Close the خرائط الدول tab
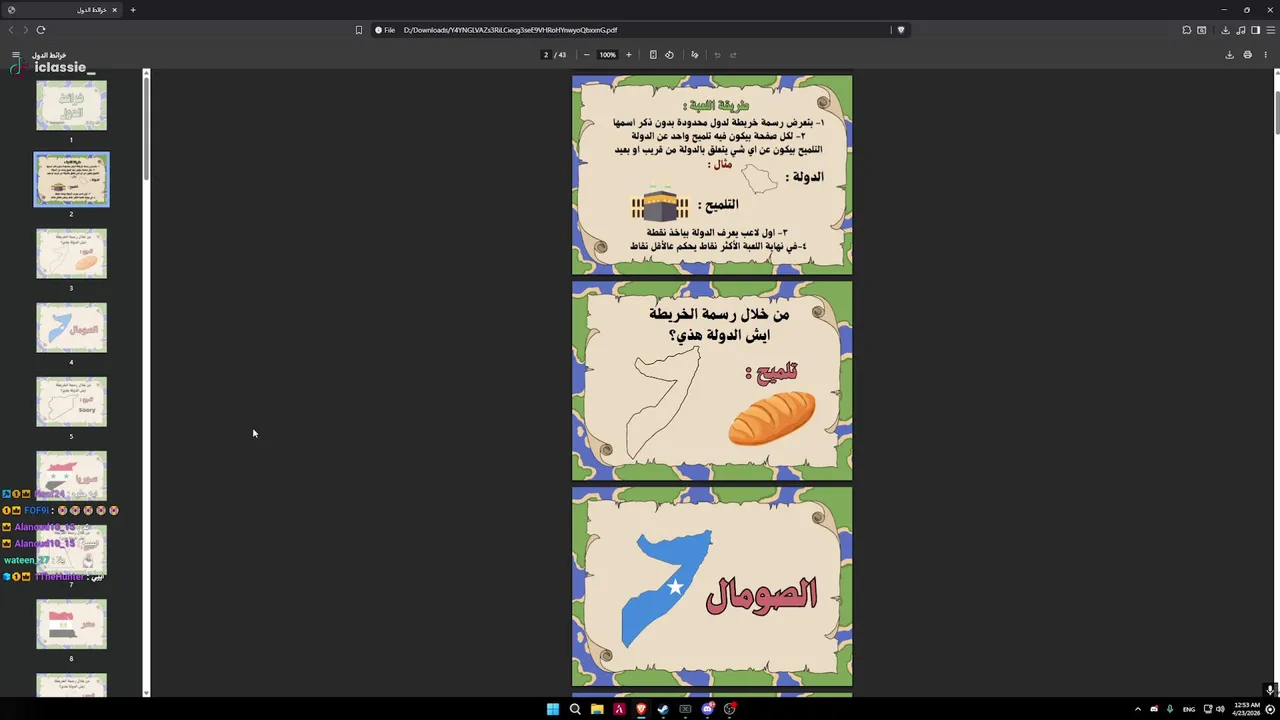This screenshot has height=720, width=1280. (114, 10)
